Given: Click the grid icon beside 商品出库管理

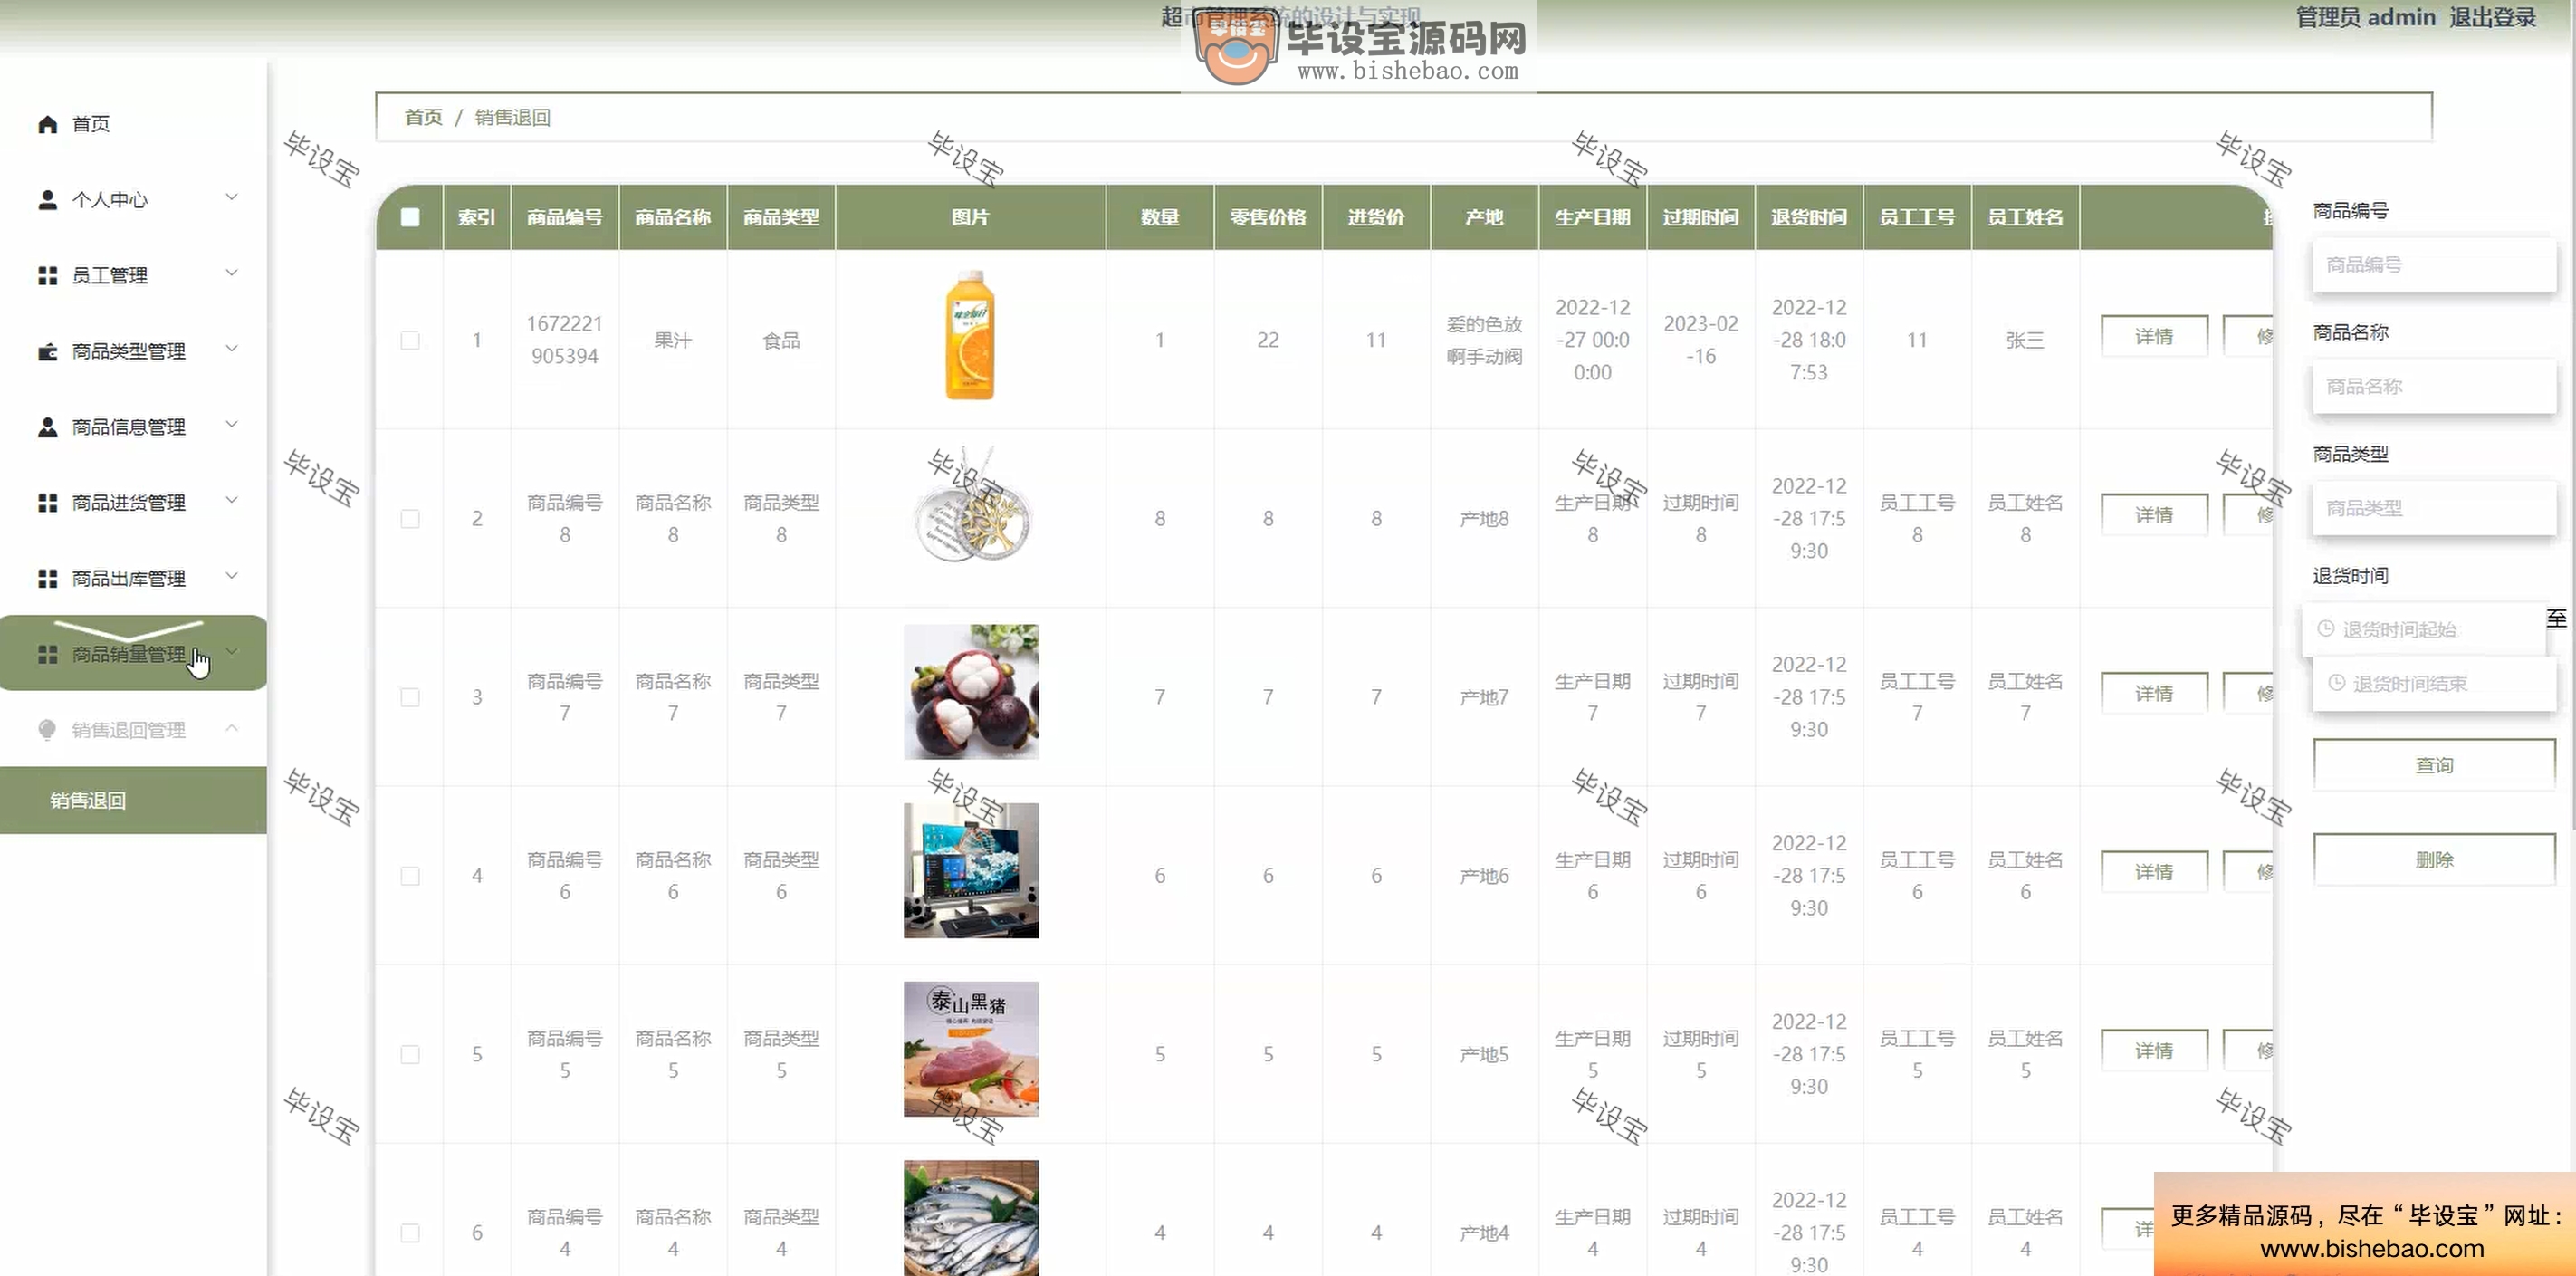Looking at the screenshot, I should 47,579.
